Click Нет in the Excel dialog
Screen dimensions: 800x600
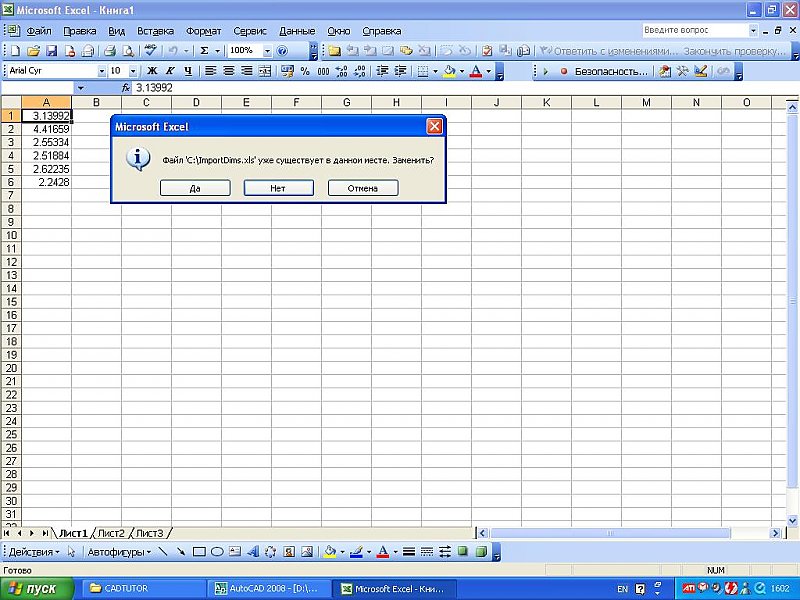[x=279, y=188]
